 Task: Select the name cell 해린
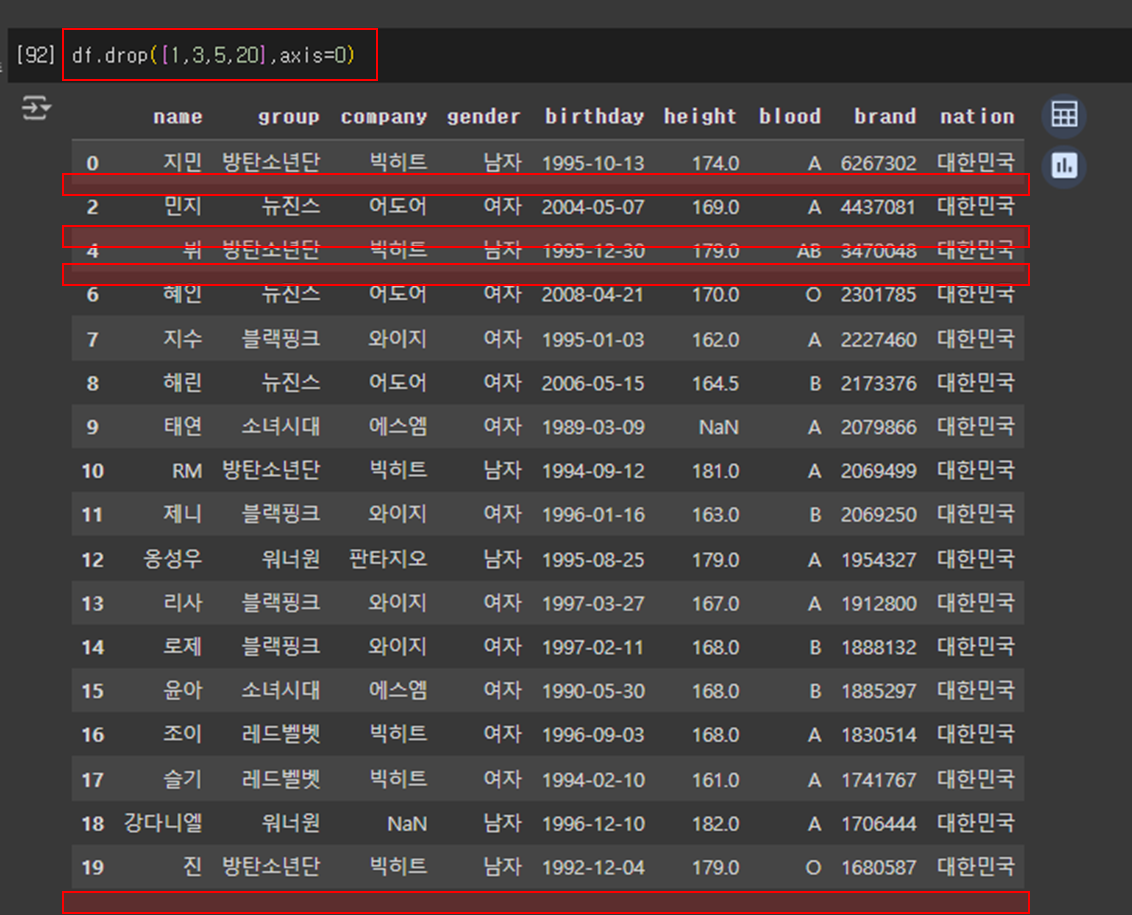coord(183,383)
